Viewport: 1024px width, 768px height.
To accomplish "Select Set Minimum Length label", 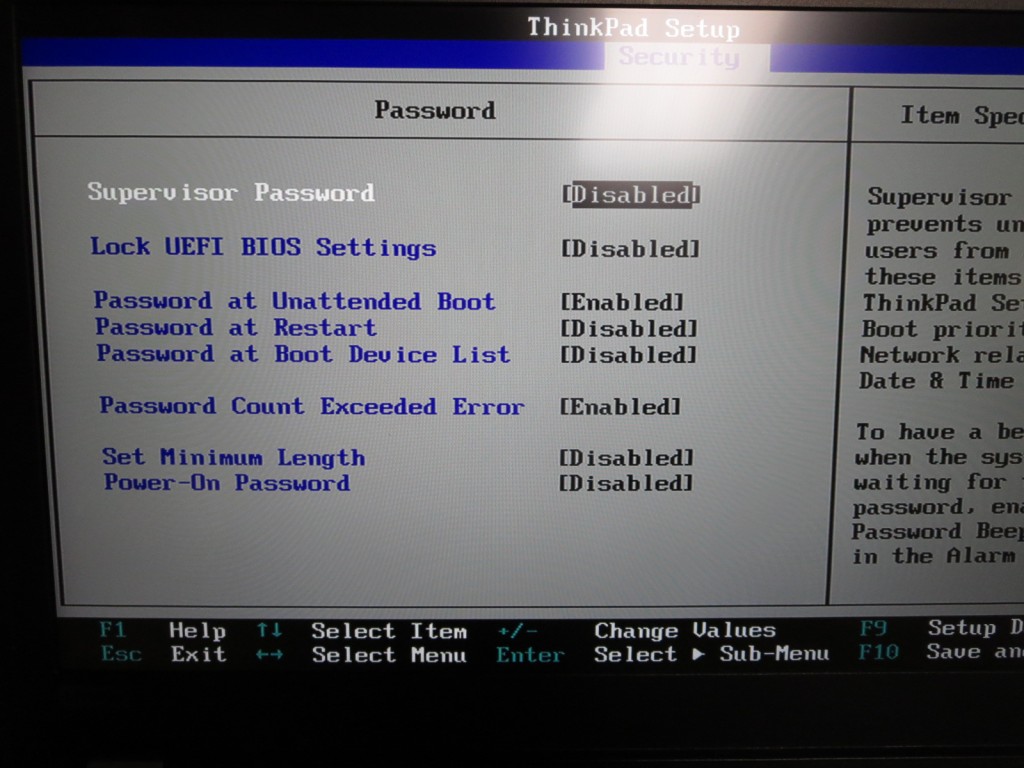I will [x=233, y=456].
